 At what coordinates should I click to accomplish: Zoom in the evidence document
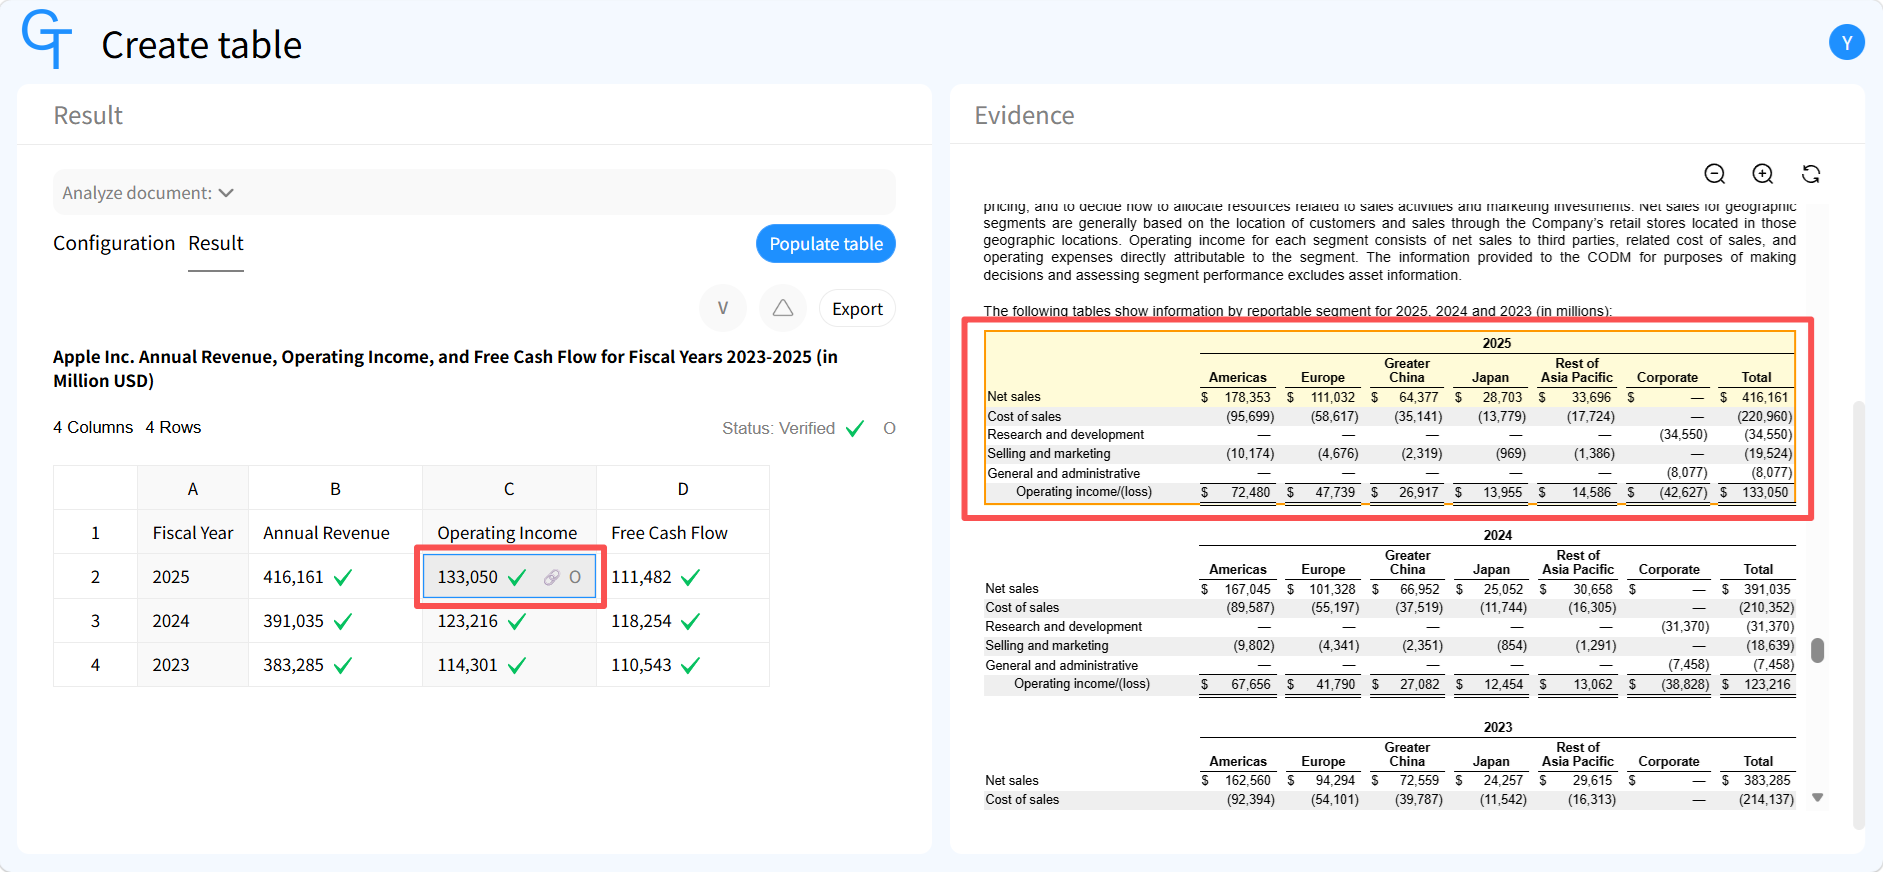click(1763, 174)
